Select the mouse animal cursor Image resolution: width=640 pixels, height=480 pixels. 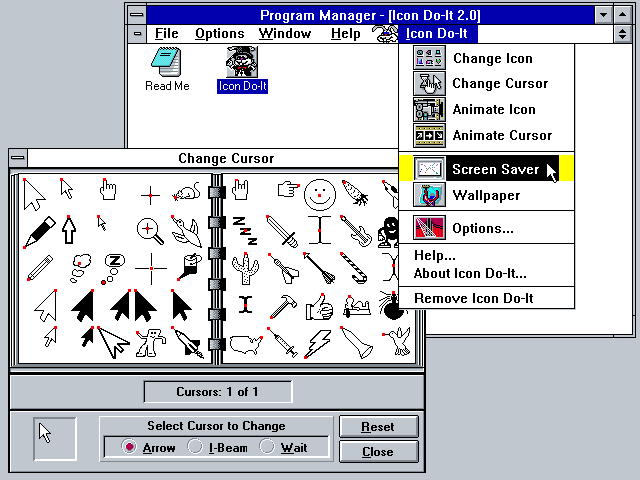(x=187, y=191)
